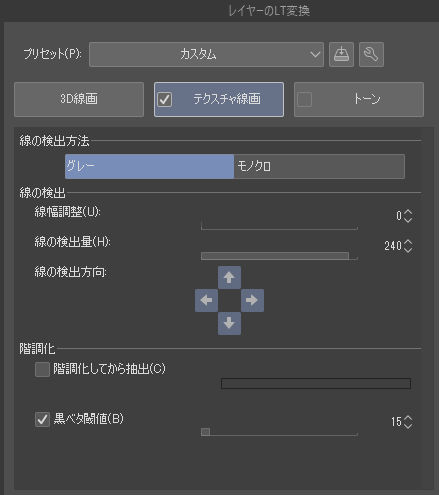
Task: Select the モノクロ detection method
Action: (319, 166)
